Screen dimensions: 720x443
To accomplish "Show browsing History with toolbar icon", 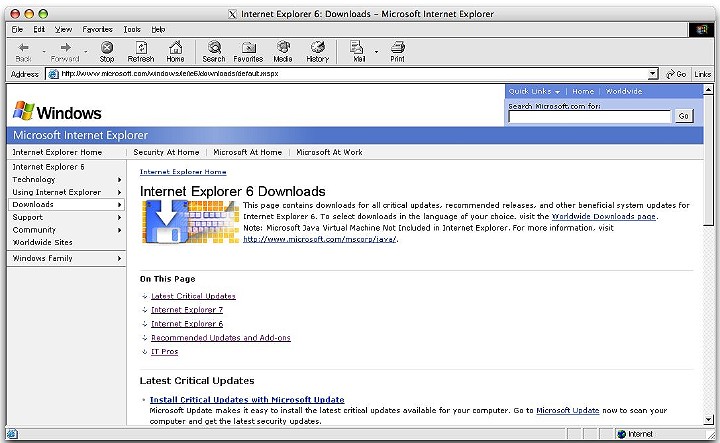I will [317, 47].
